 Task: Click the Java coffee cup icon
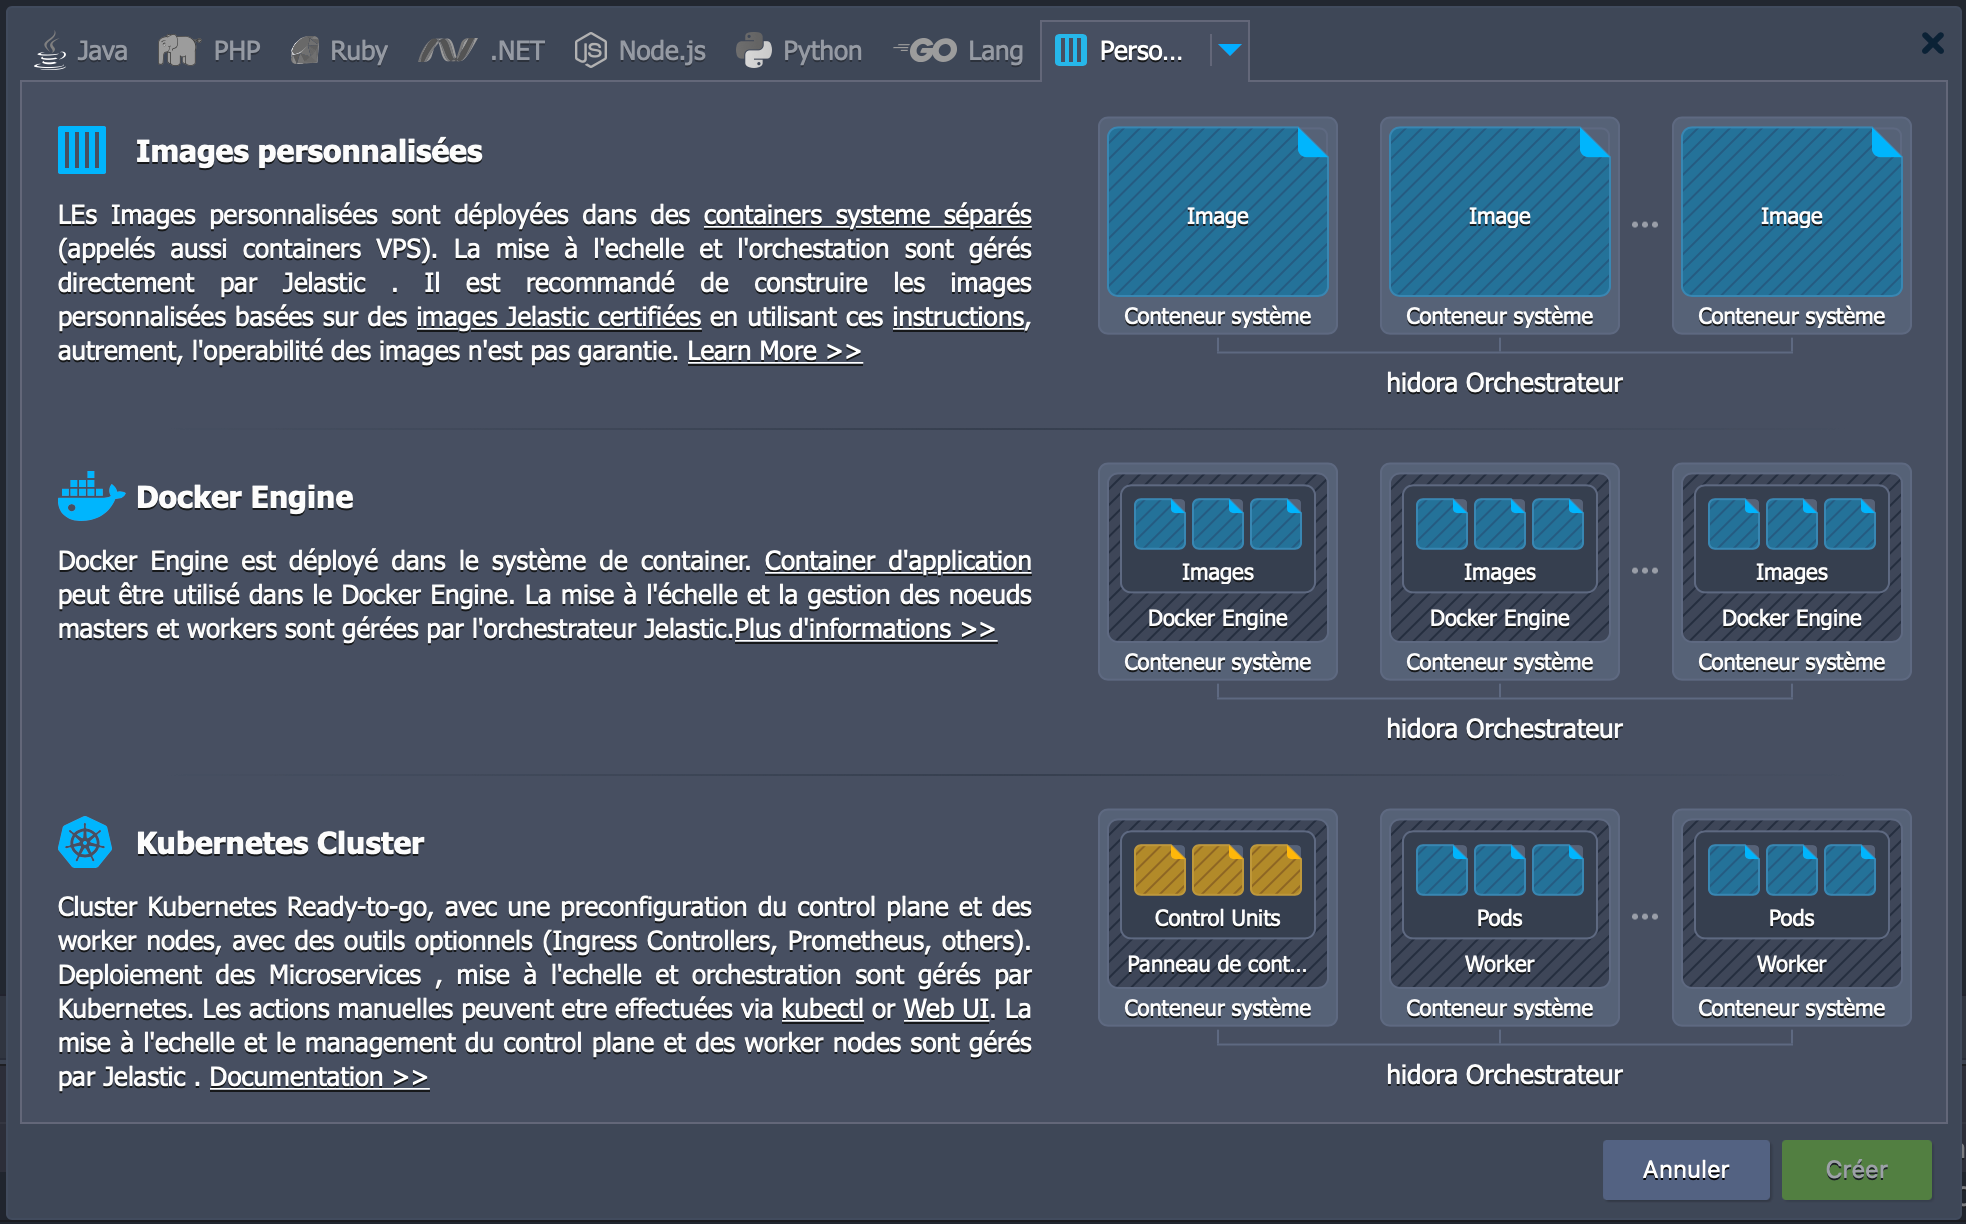50,50
